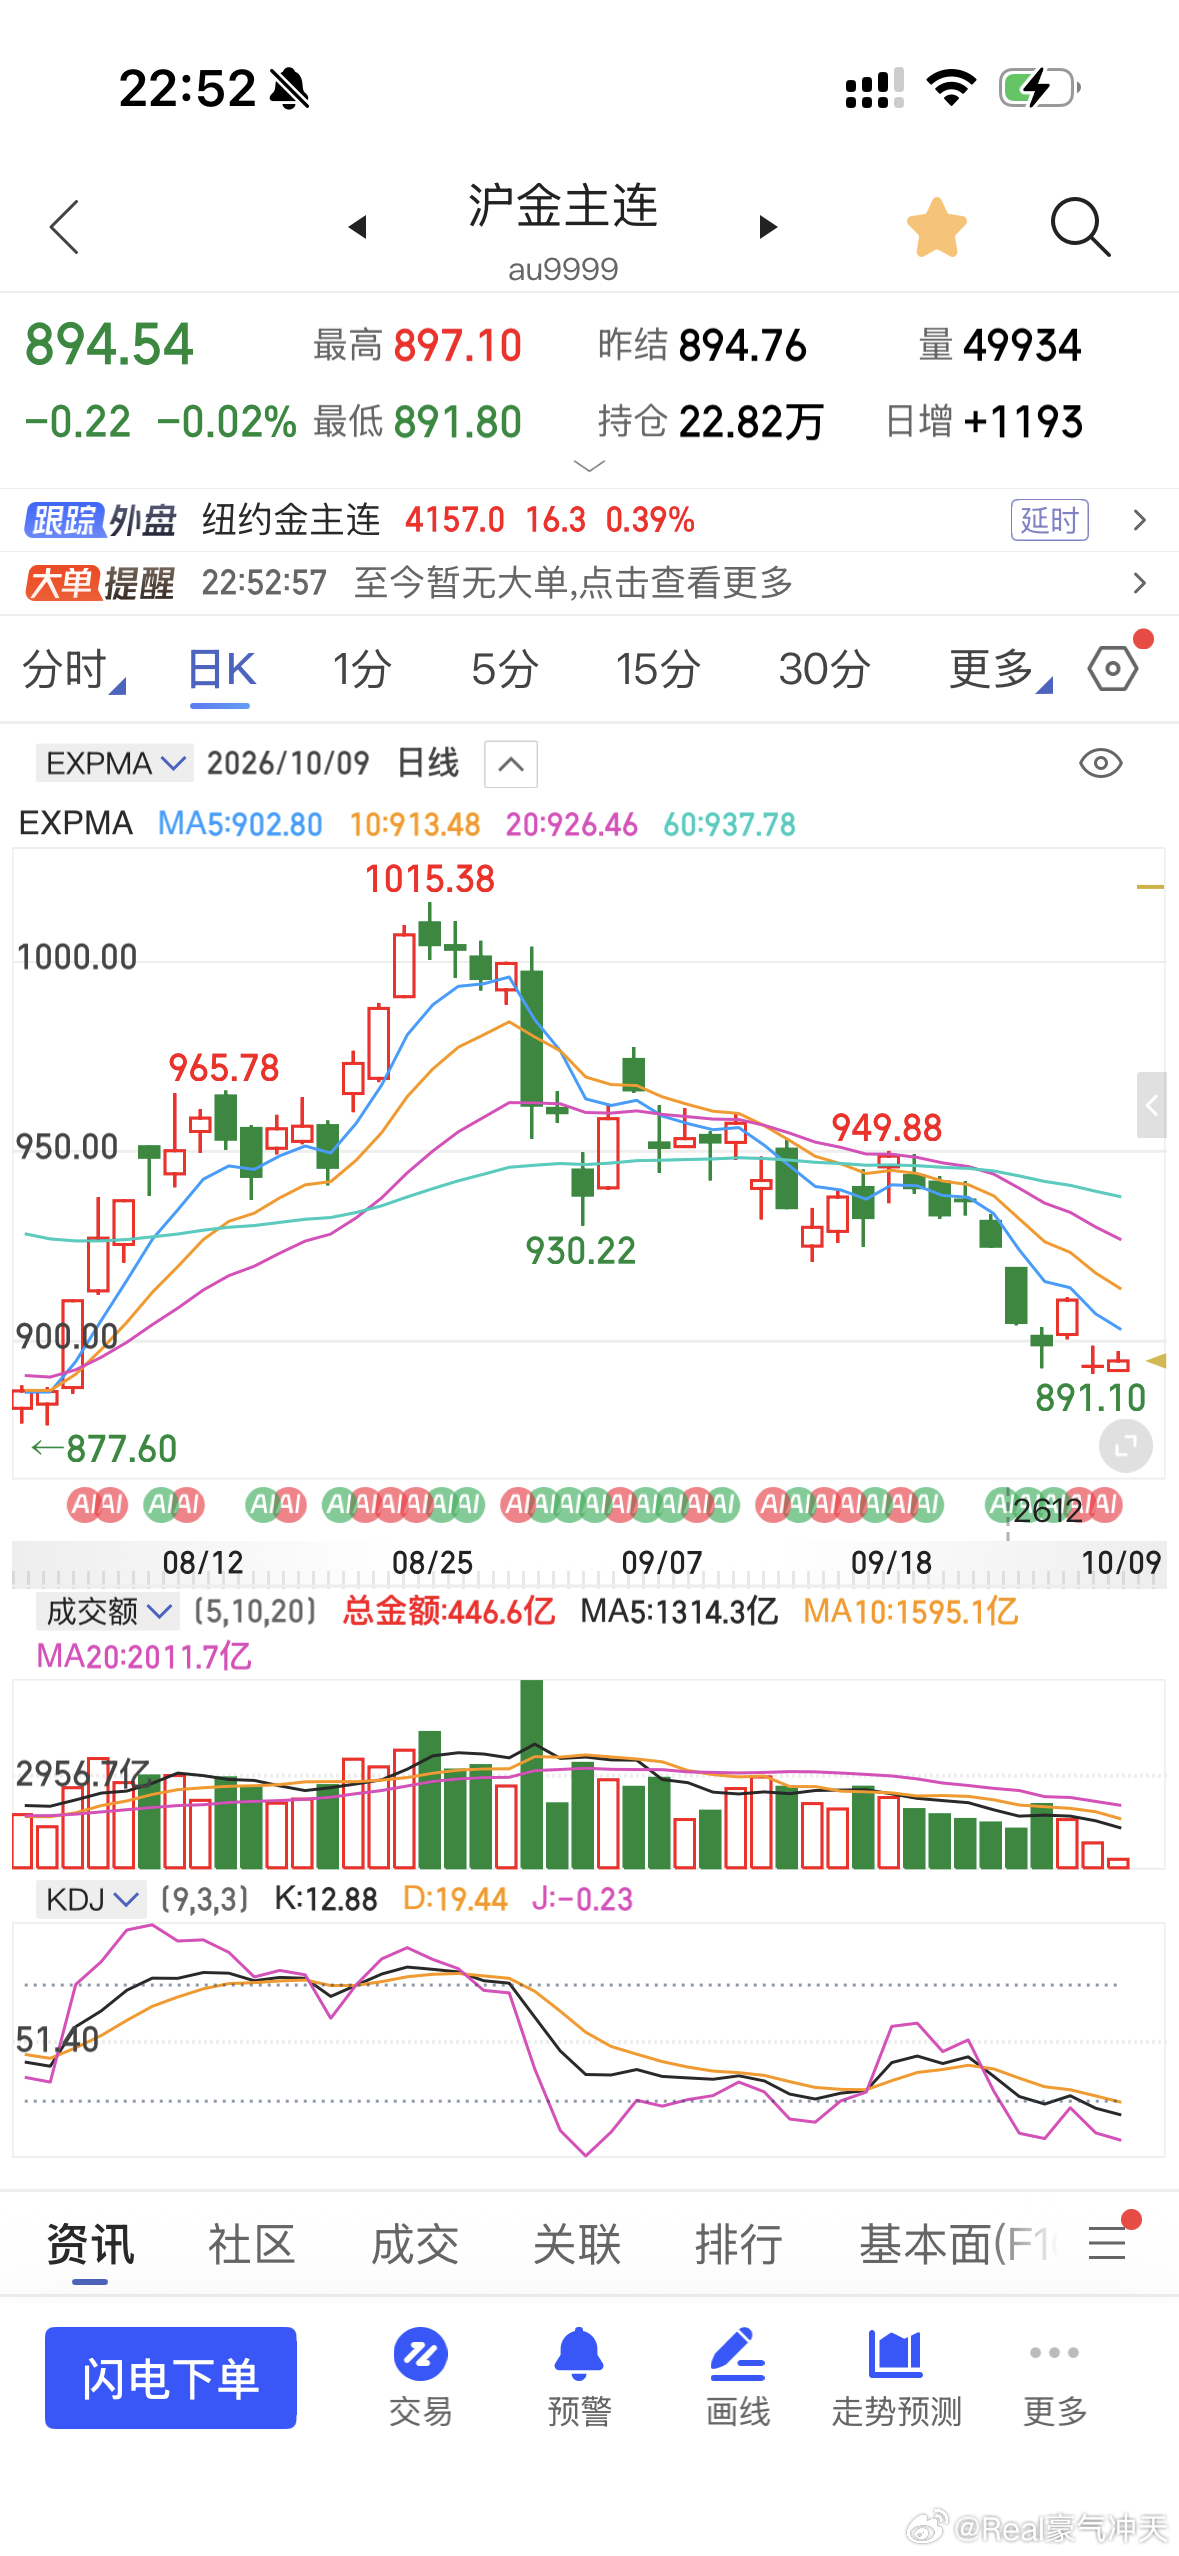1179x2556 pixels.
Task: Toggle chart visibility eye icon
Action: [1100, 764]
